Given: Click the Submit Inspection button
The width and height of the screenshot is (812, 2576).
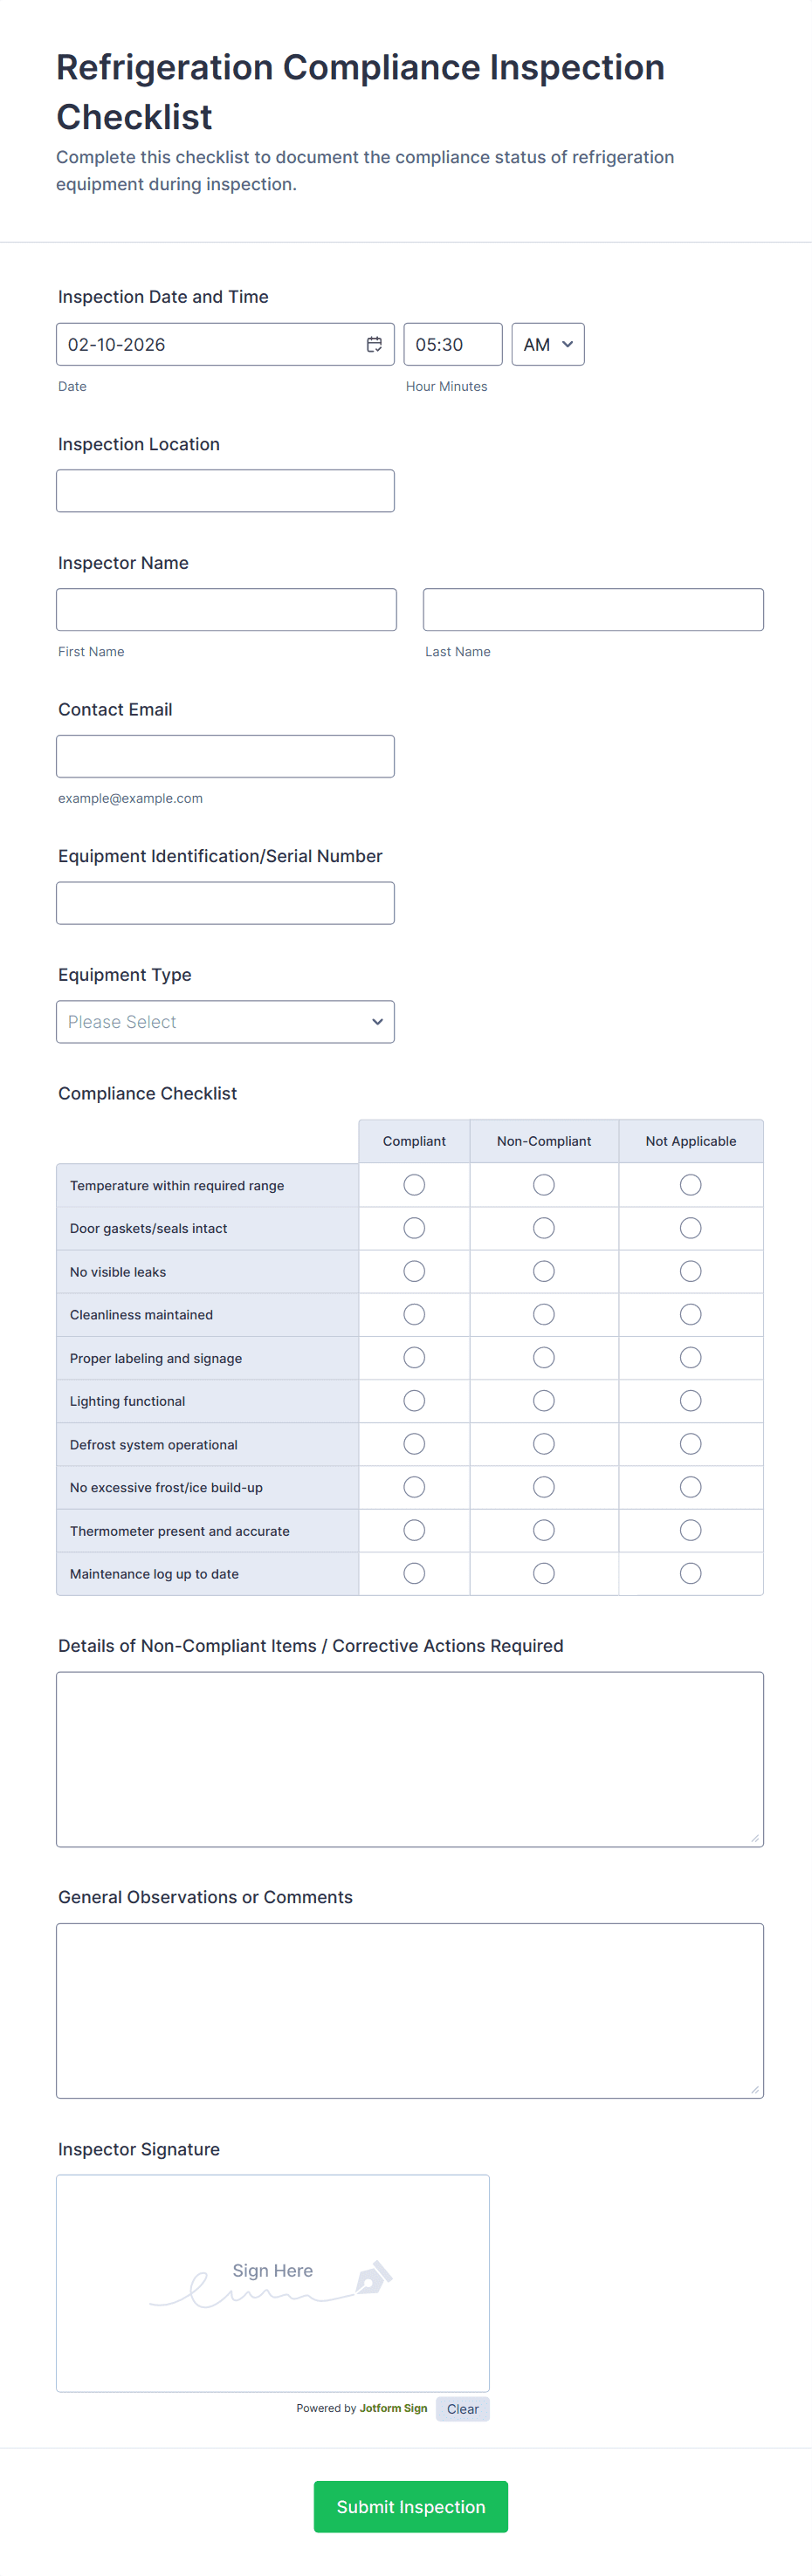Looking at the screenshot, I should 410,2505.
